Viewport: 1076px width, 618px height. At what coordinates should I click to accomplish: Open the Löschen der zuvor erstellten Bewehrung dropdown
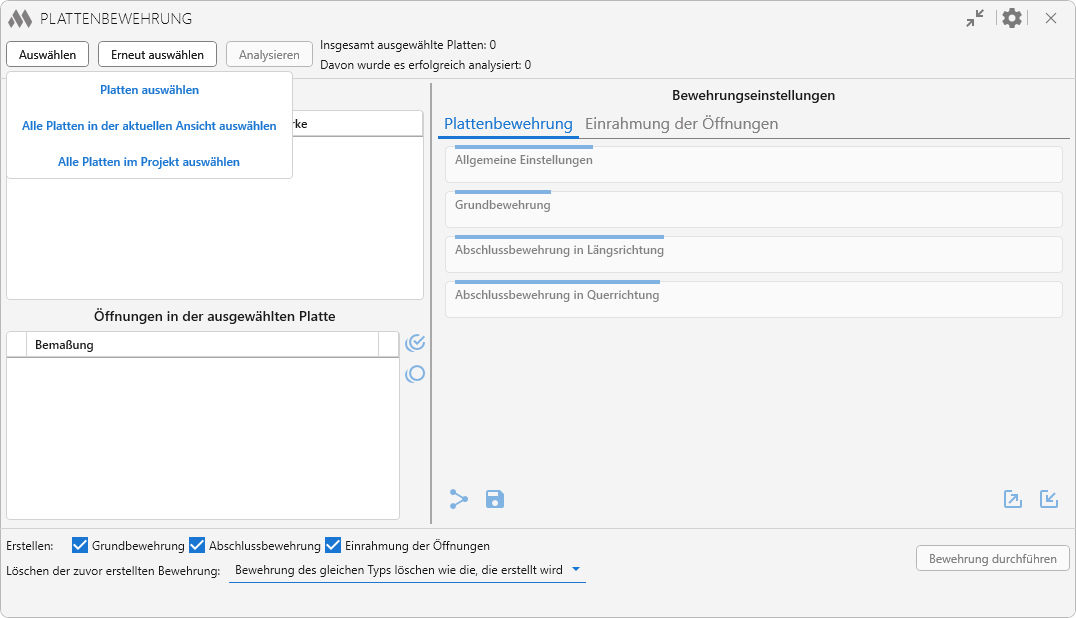(407, 570)
